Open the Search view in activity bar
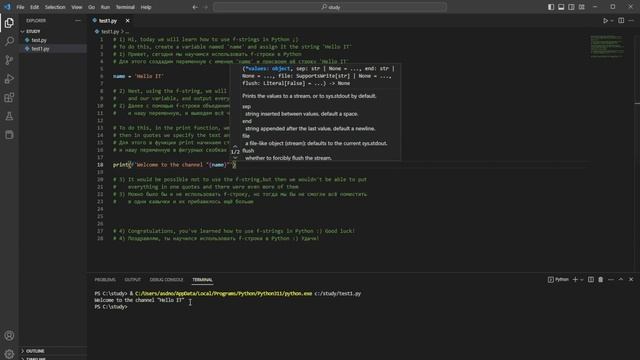The image size is (640, 360). click(x=9, y=41)
